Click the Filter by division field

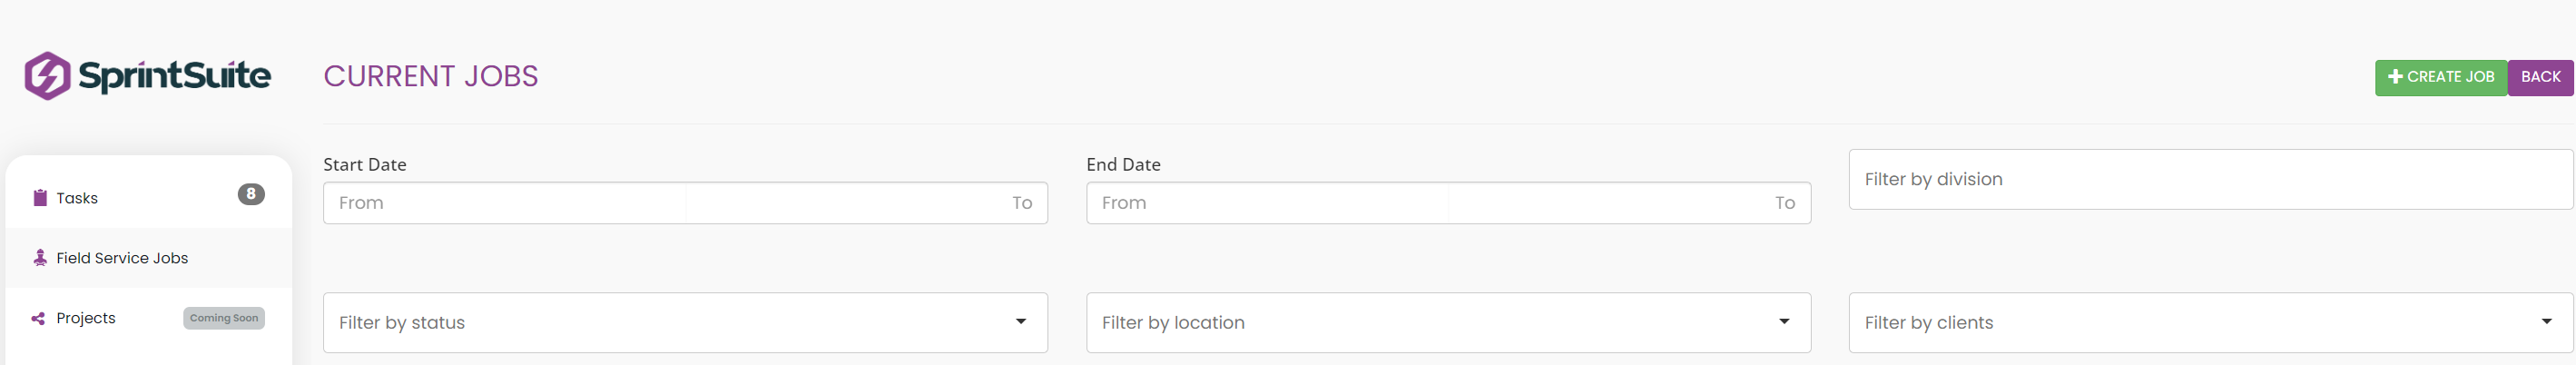(2211, 179)
